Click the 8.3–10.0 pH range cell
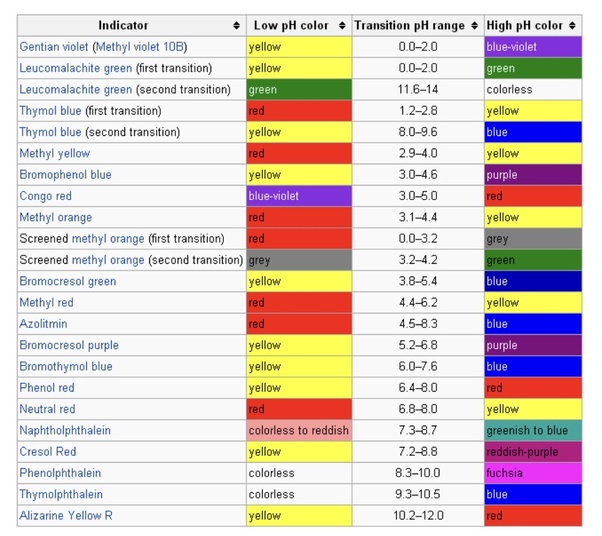 pos(417,474)
